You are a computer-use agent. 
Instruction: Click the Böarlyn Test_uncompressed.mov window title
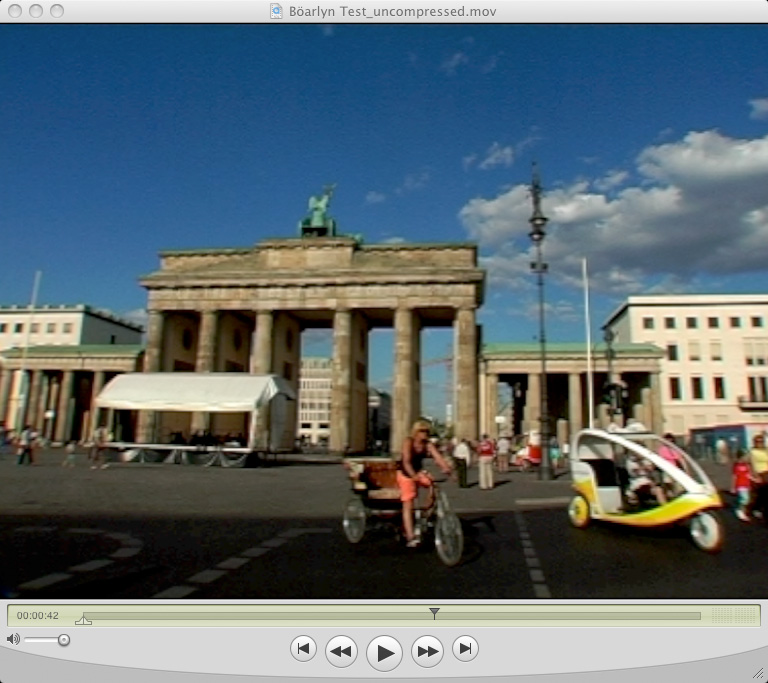(392, 11)
